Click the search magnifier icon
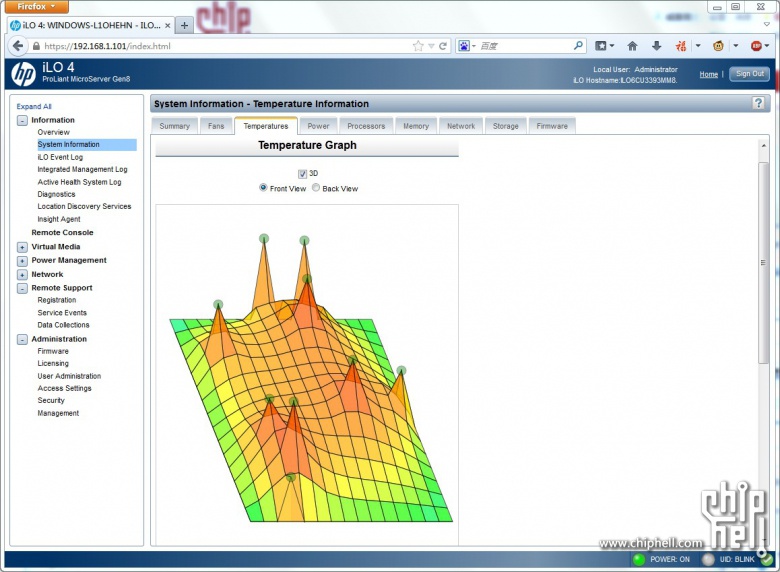Image resolution: width=780 pixels, height=572 pixels. tap(578, 46)
